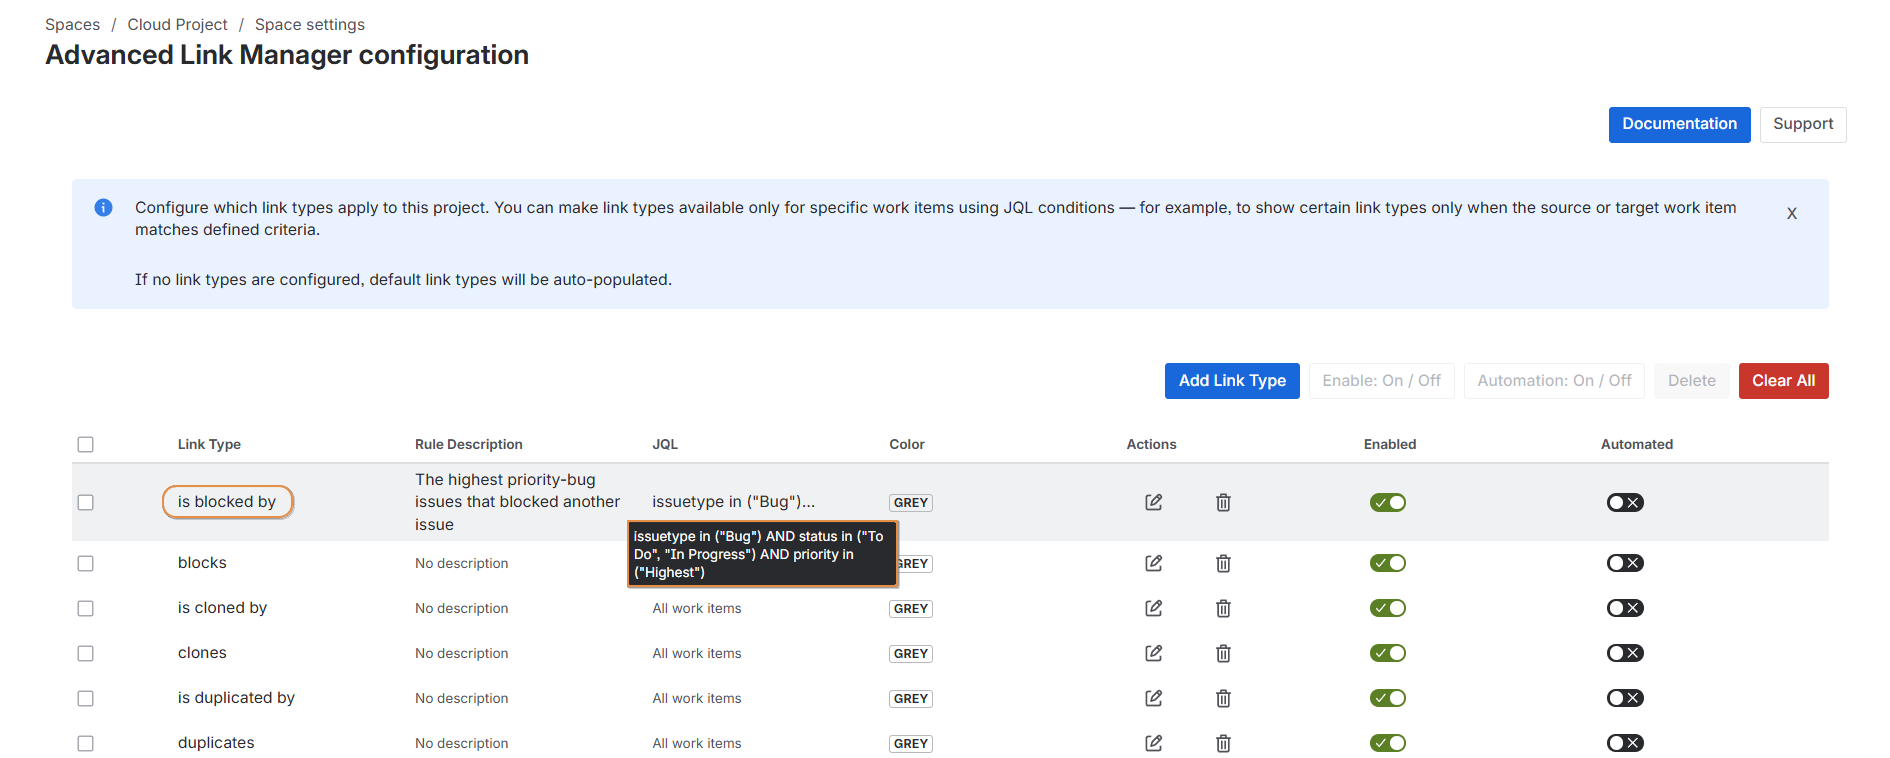This screenshot has height=758, width=1890.
Task: Click Add Link Type
Action: tap(1232, 381)
